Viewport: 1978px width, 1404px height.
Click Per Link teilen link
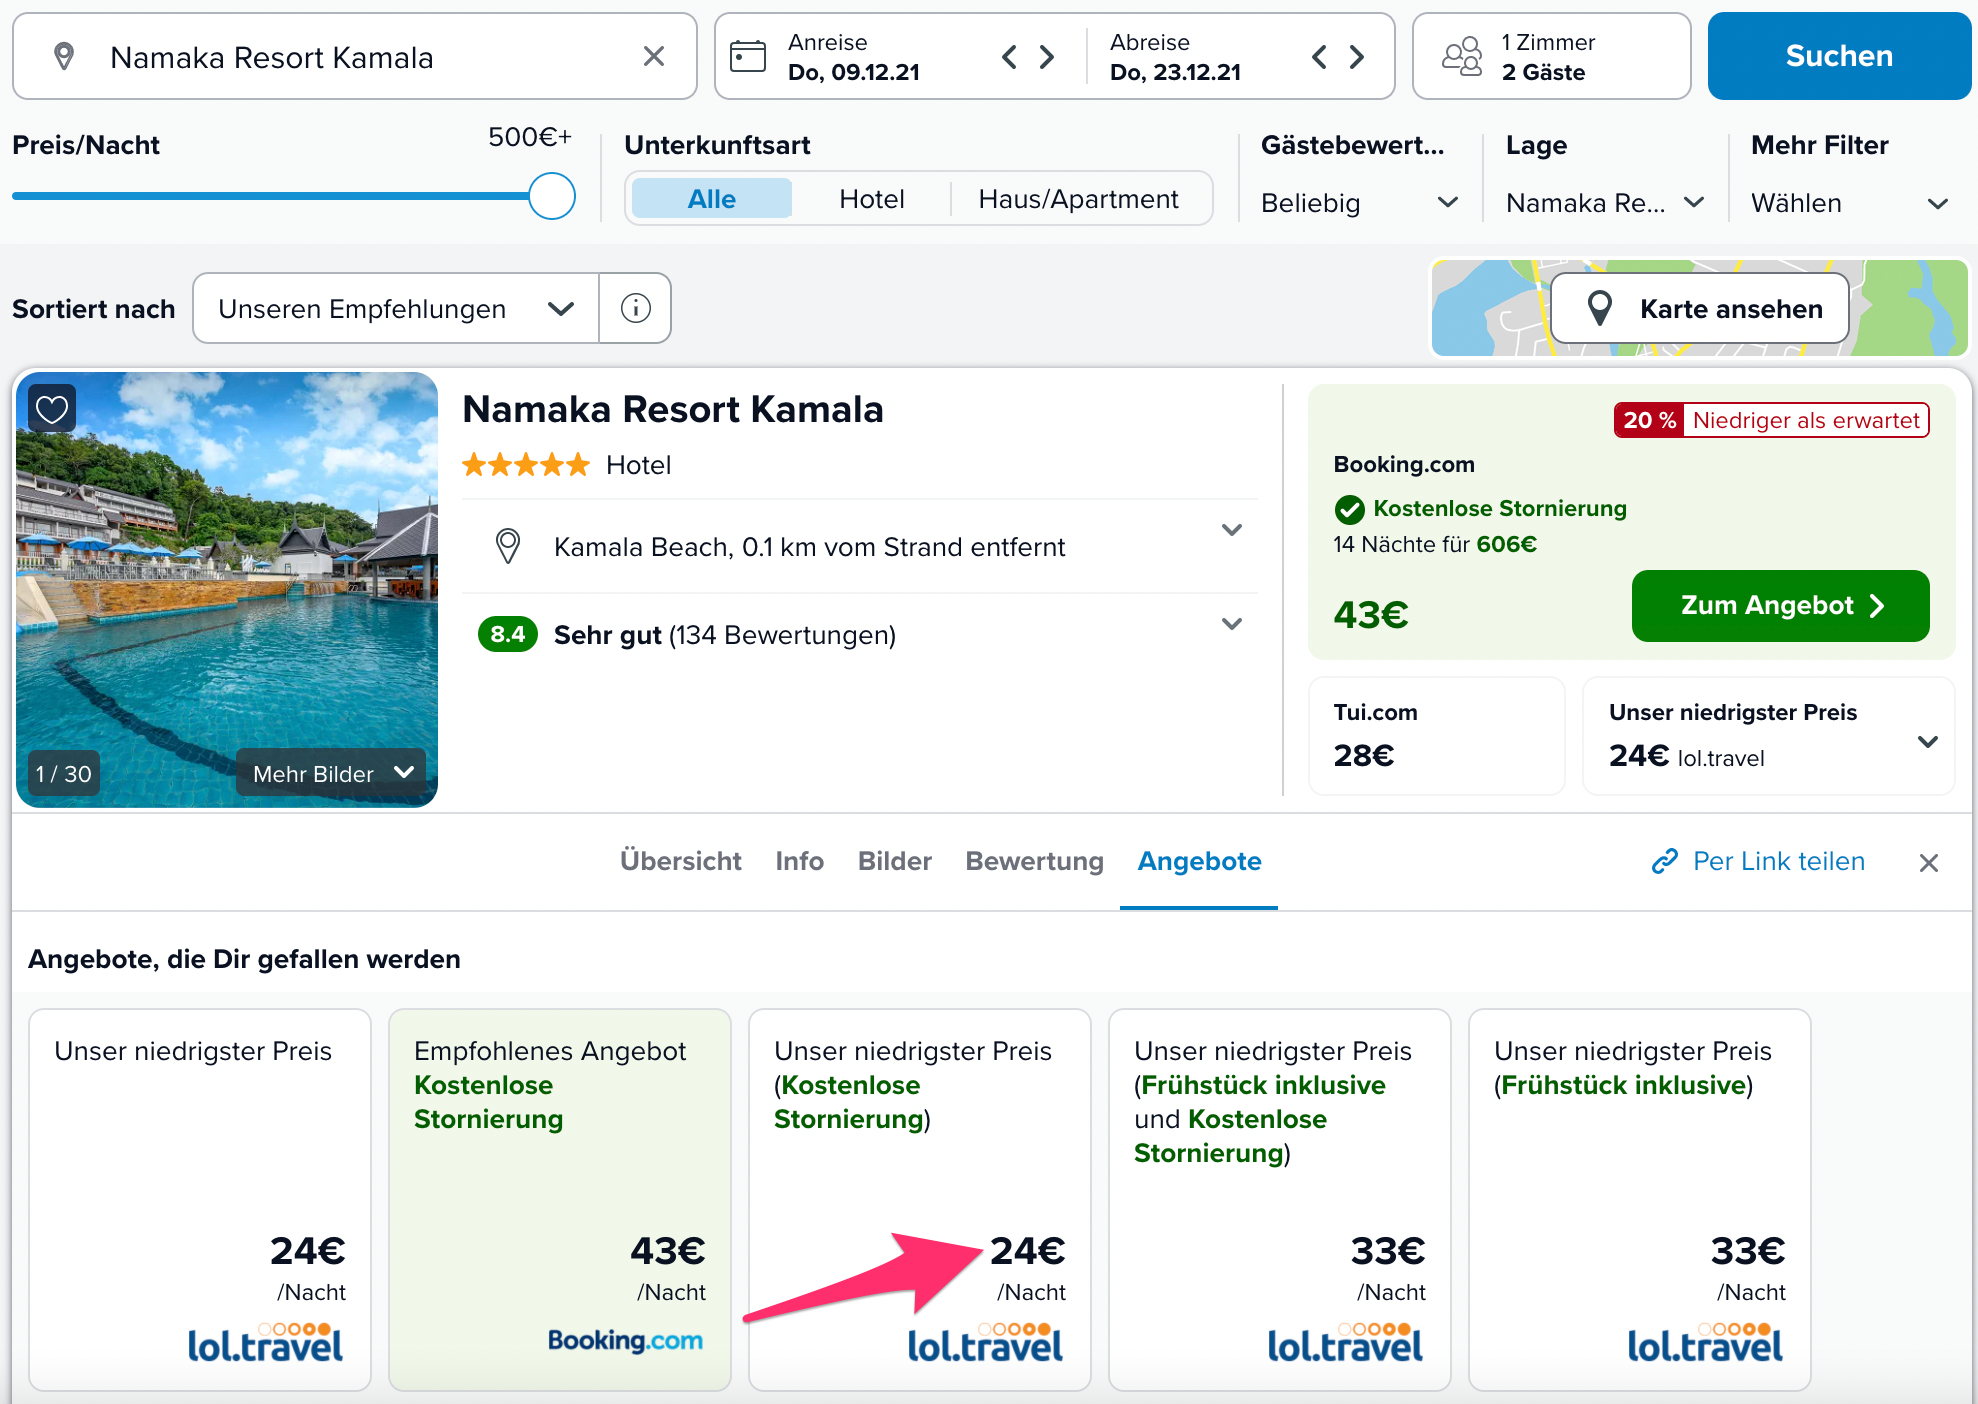1758,861
